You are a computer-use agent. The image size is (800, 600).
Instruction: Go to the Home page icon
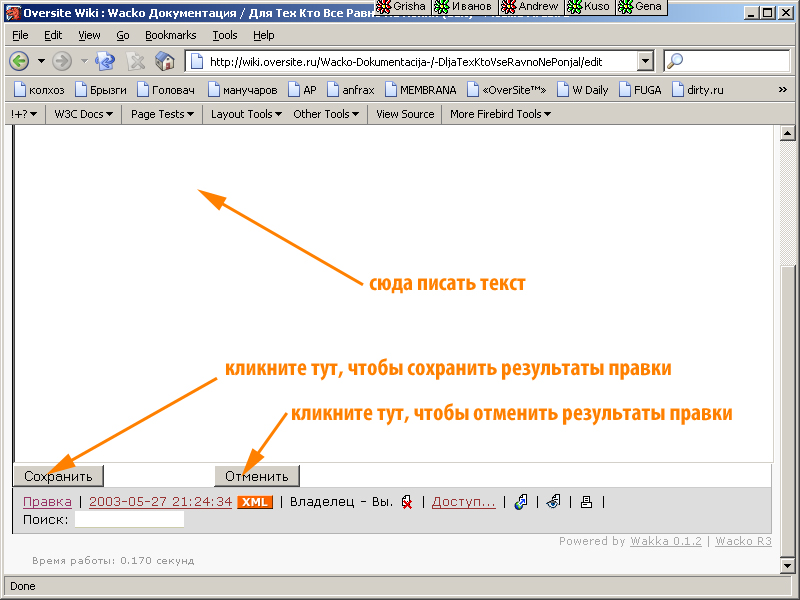coord(165,61)
